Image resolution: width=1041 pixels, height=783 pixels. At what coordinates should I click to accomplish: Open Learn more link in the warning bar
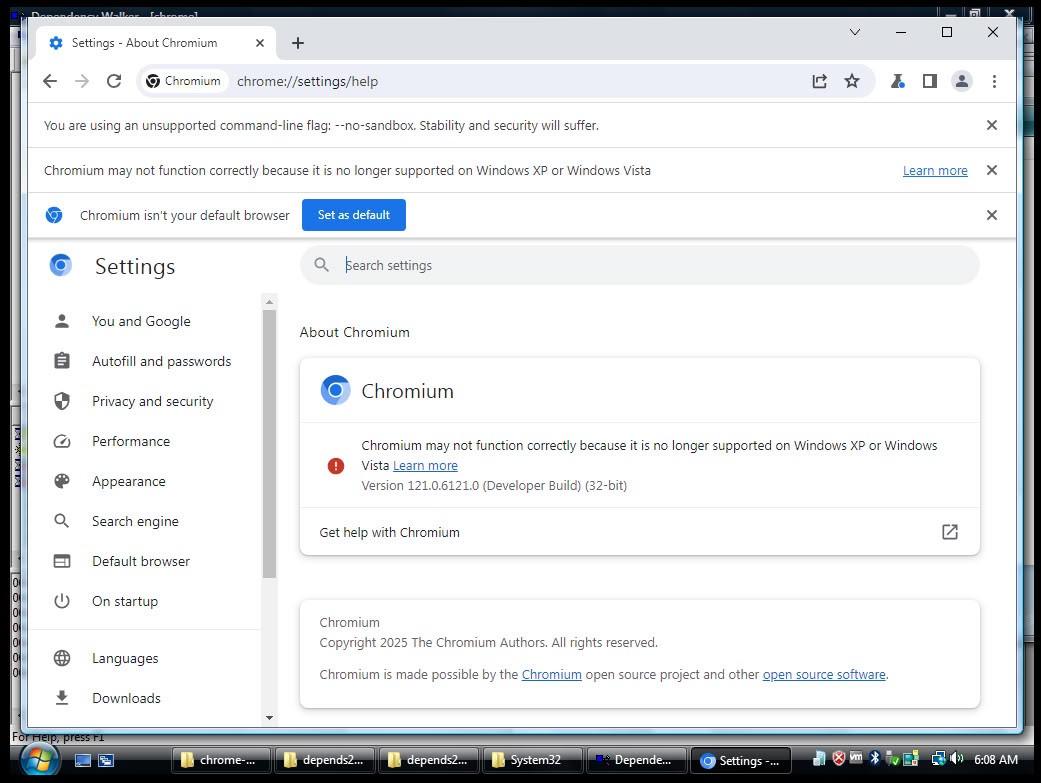click(x=934, y=171)
